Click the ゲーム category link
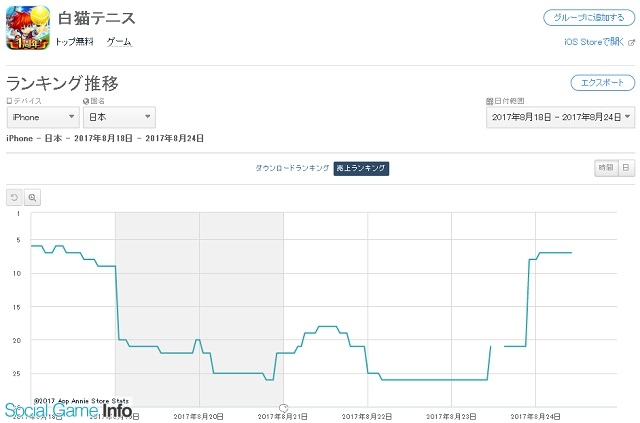The image size is (640, 423). tap(119, 42)
